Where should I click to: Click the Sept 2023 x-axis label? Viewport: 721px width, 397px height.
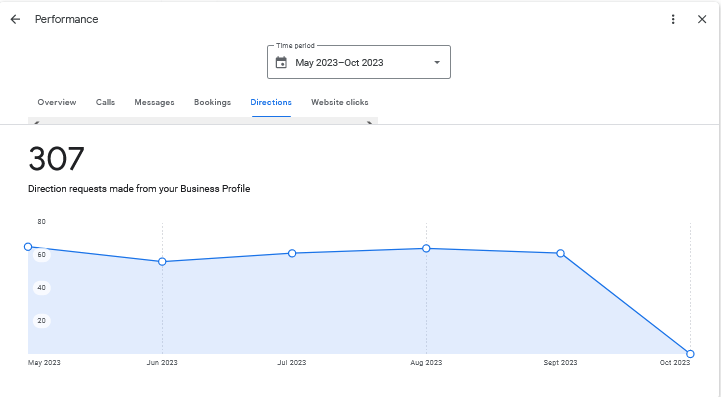pyautogui.click(x=560, y=362)
